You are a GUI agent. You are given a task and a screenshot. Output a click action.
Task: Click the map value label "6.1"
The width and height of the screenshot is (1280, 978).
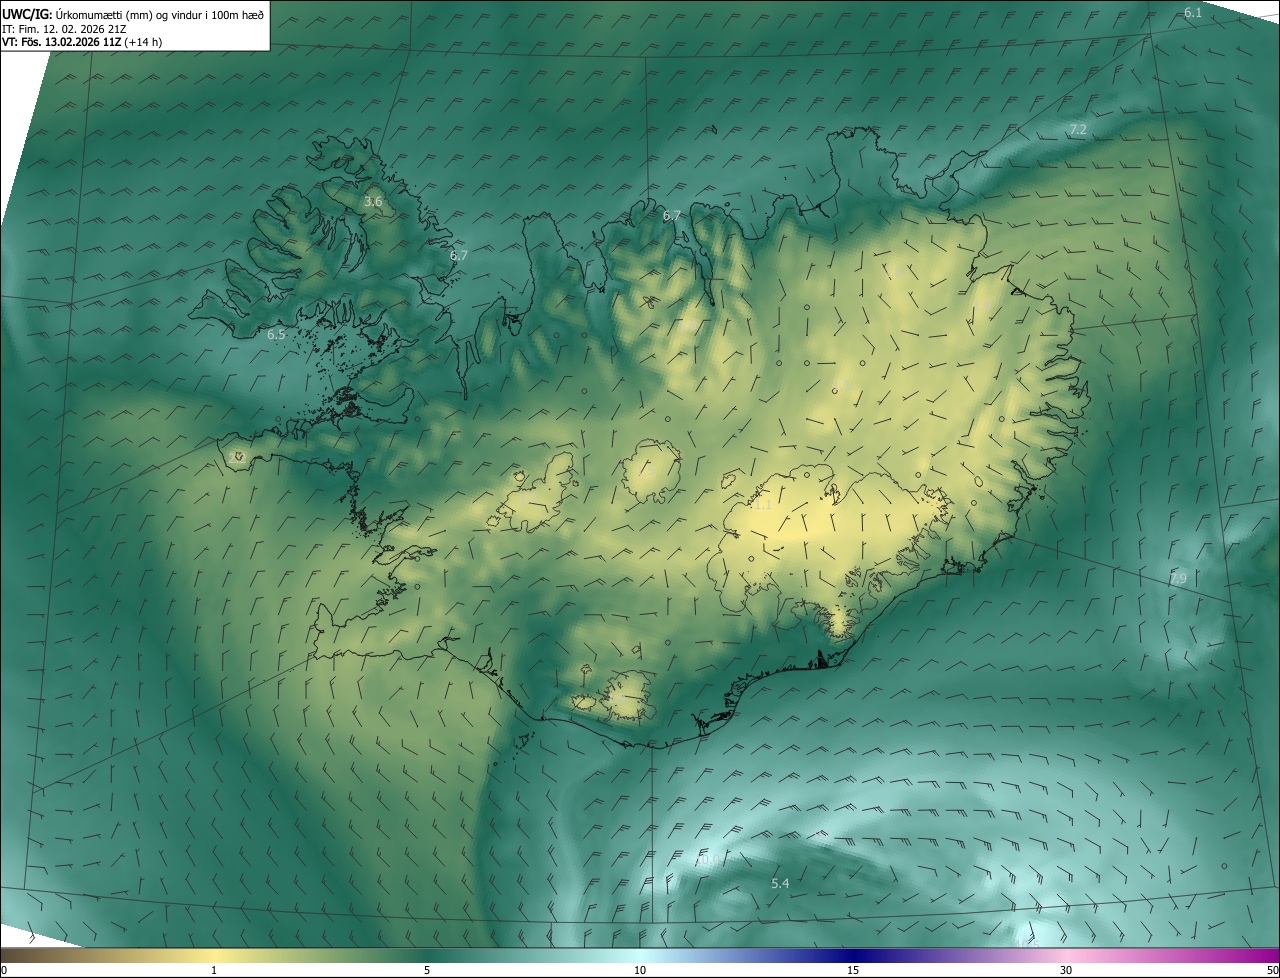1193,12
